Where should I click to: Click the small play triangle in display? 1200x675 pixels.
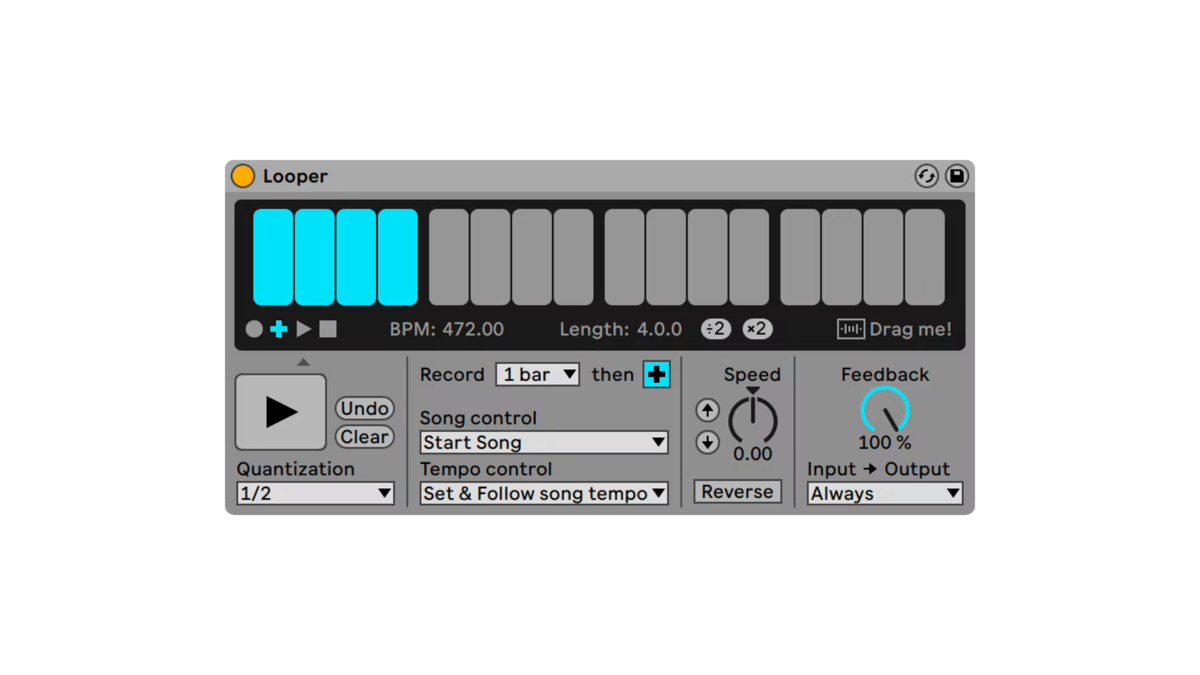[x=304, y=329]
